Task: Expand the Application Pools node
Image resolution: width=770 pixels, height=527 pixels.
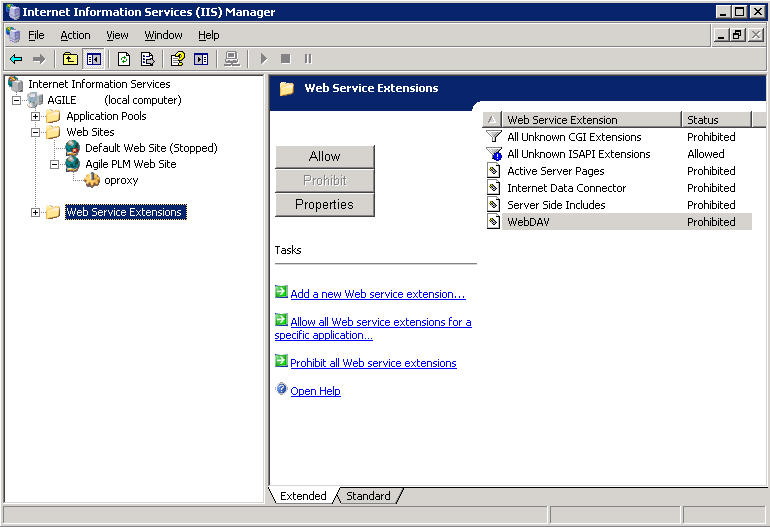Action: 35,116
